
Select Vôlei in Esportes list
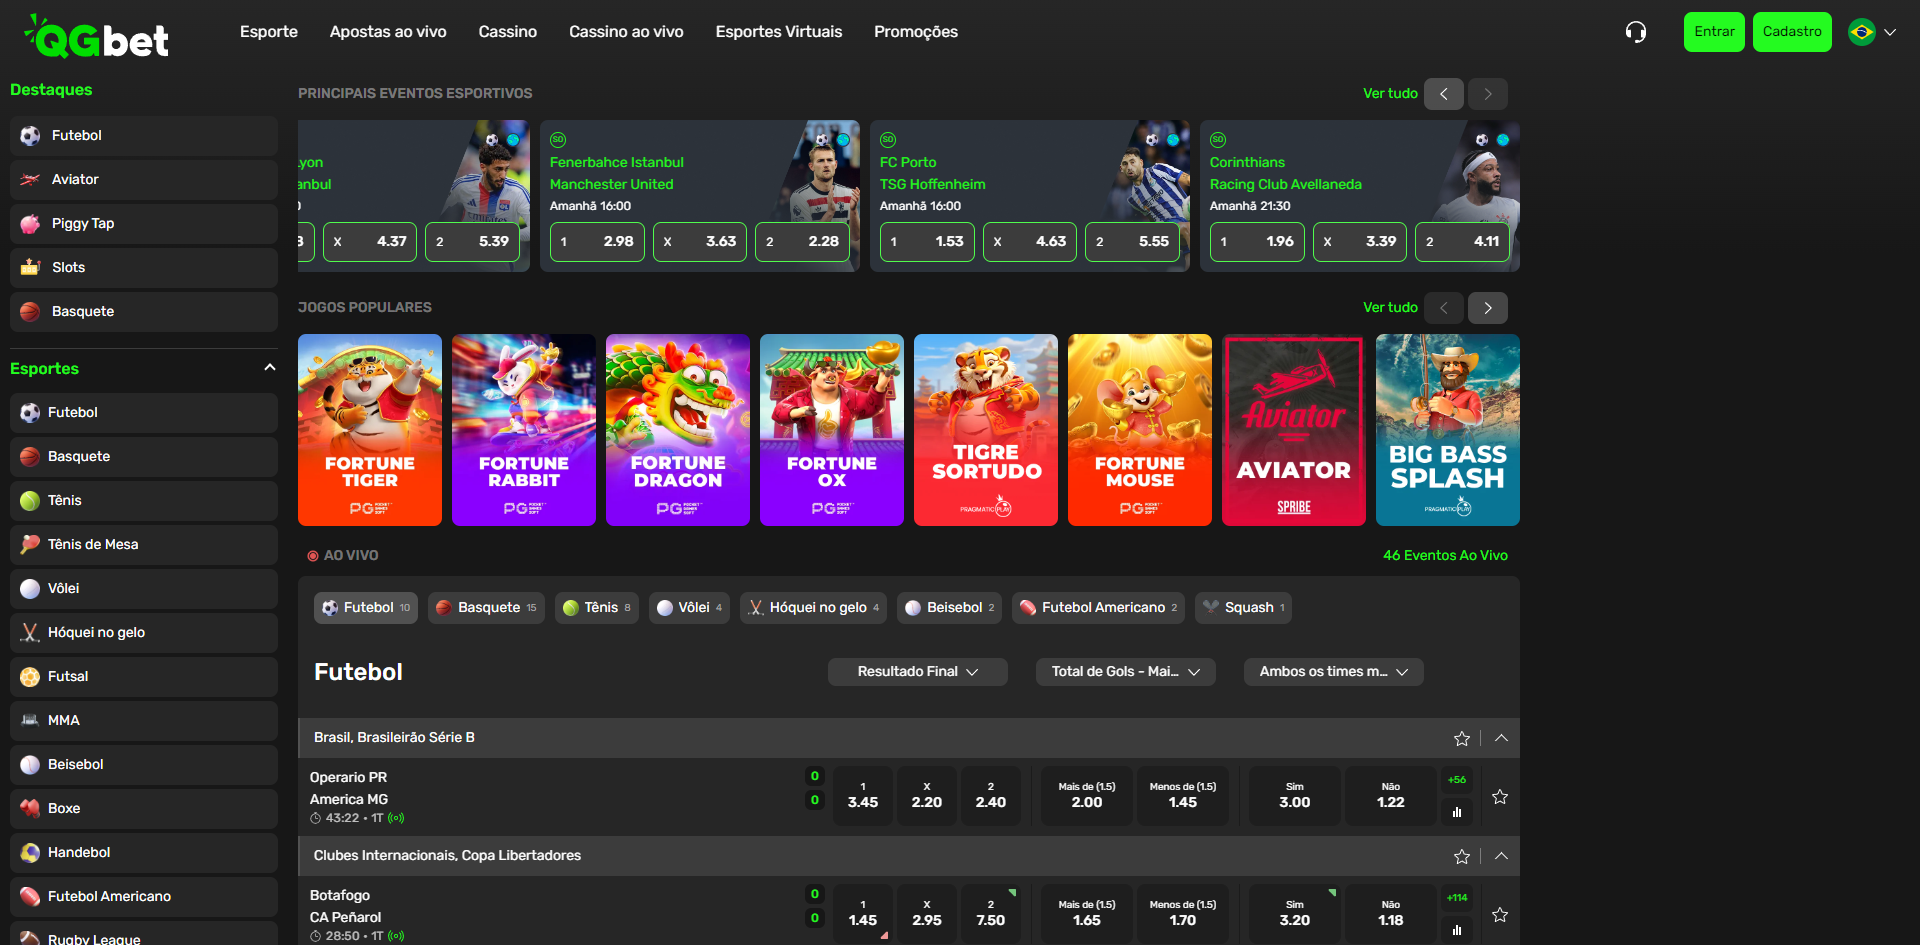(x=144, y=589)
